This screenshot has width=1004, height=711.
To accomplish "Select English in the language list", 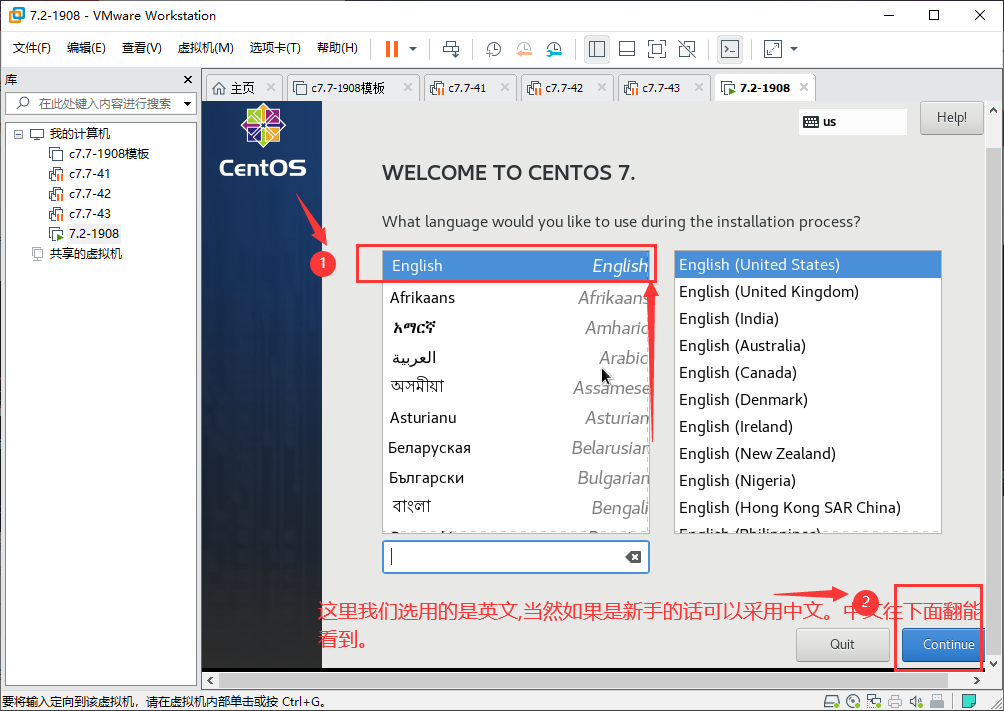I will click(x=516, y=265).
